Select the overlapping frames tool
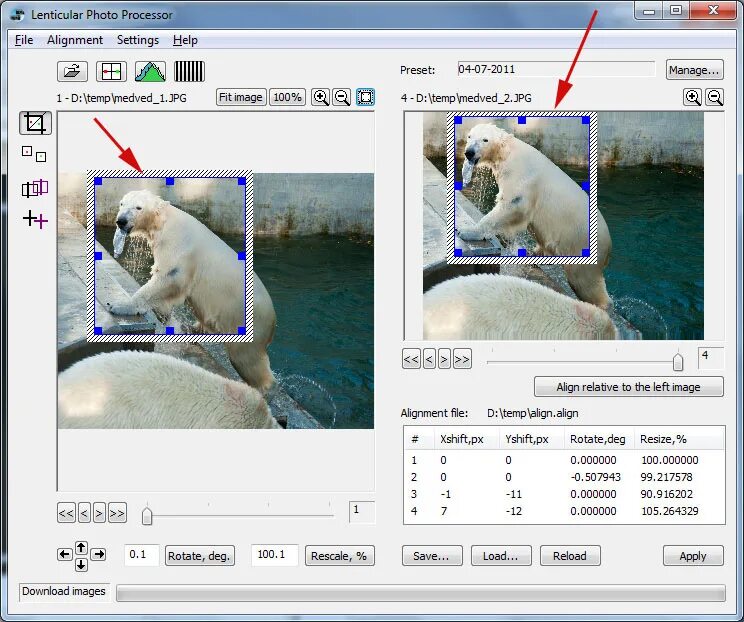Image resolution: width=744 pixels, height=622 pixels. point(35,188)
